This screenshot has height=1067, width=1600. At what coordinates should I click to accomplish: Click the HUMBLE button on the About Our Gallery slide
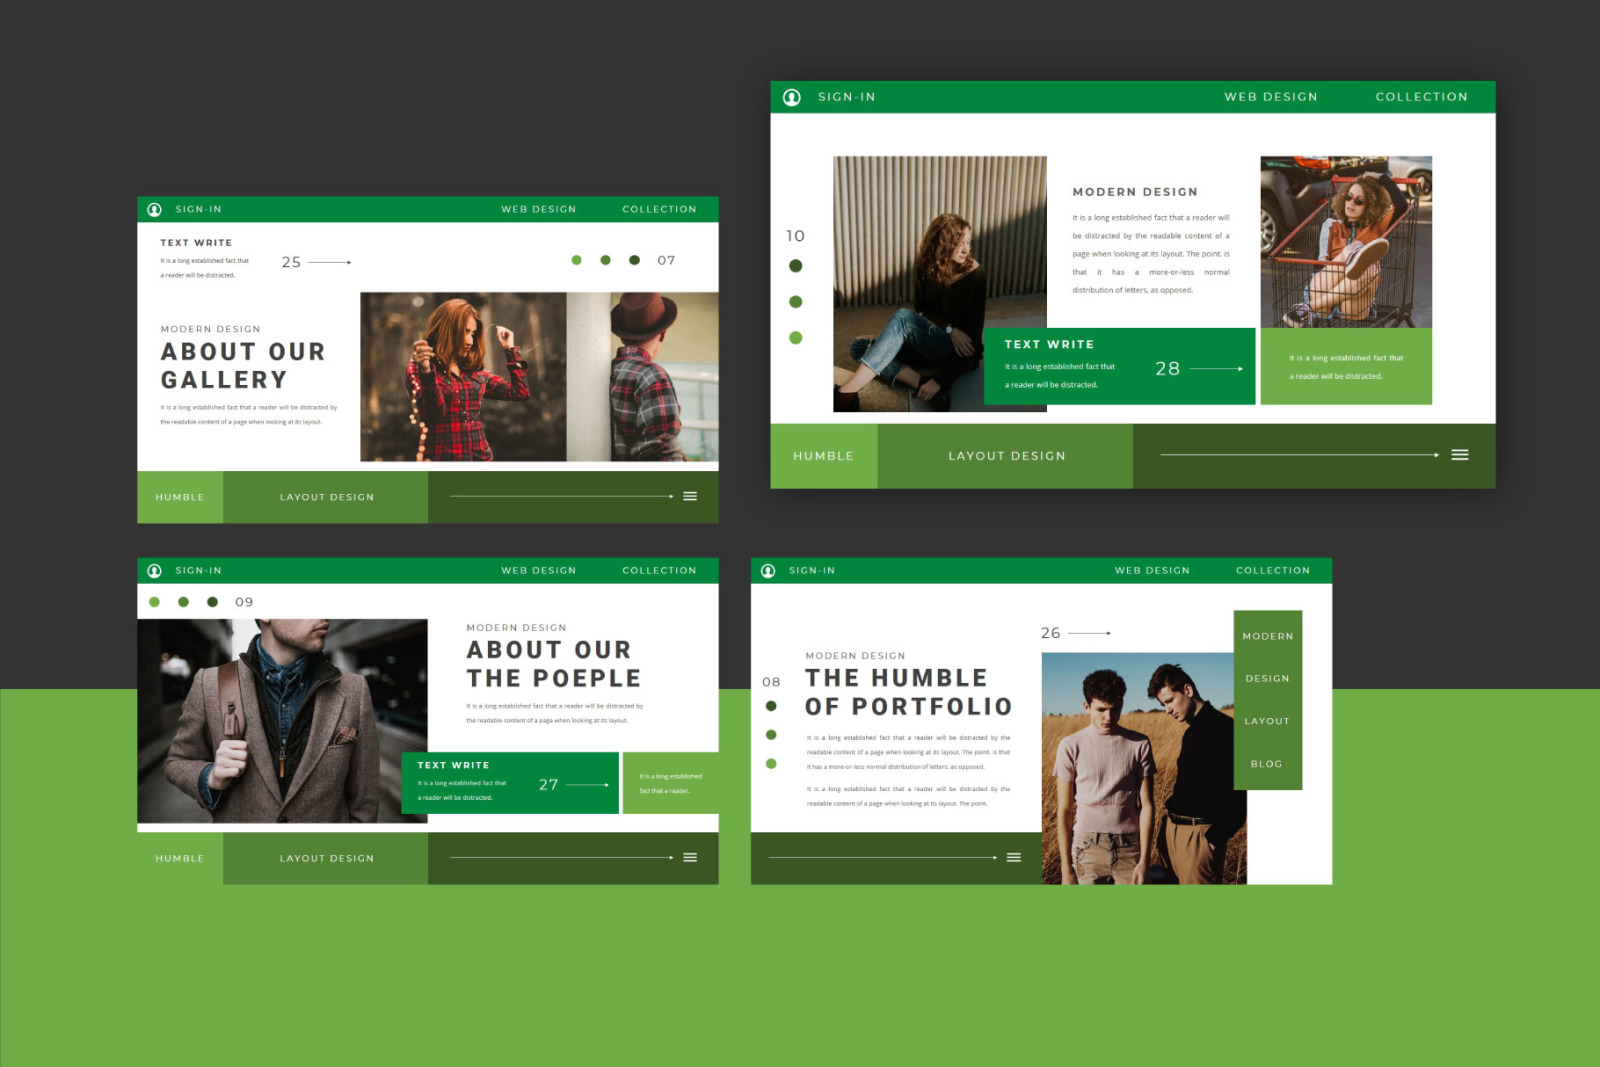tap(180, 497)
